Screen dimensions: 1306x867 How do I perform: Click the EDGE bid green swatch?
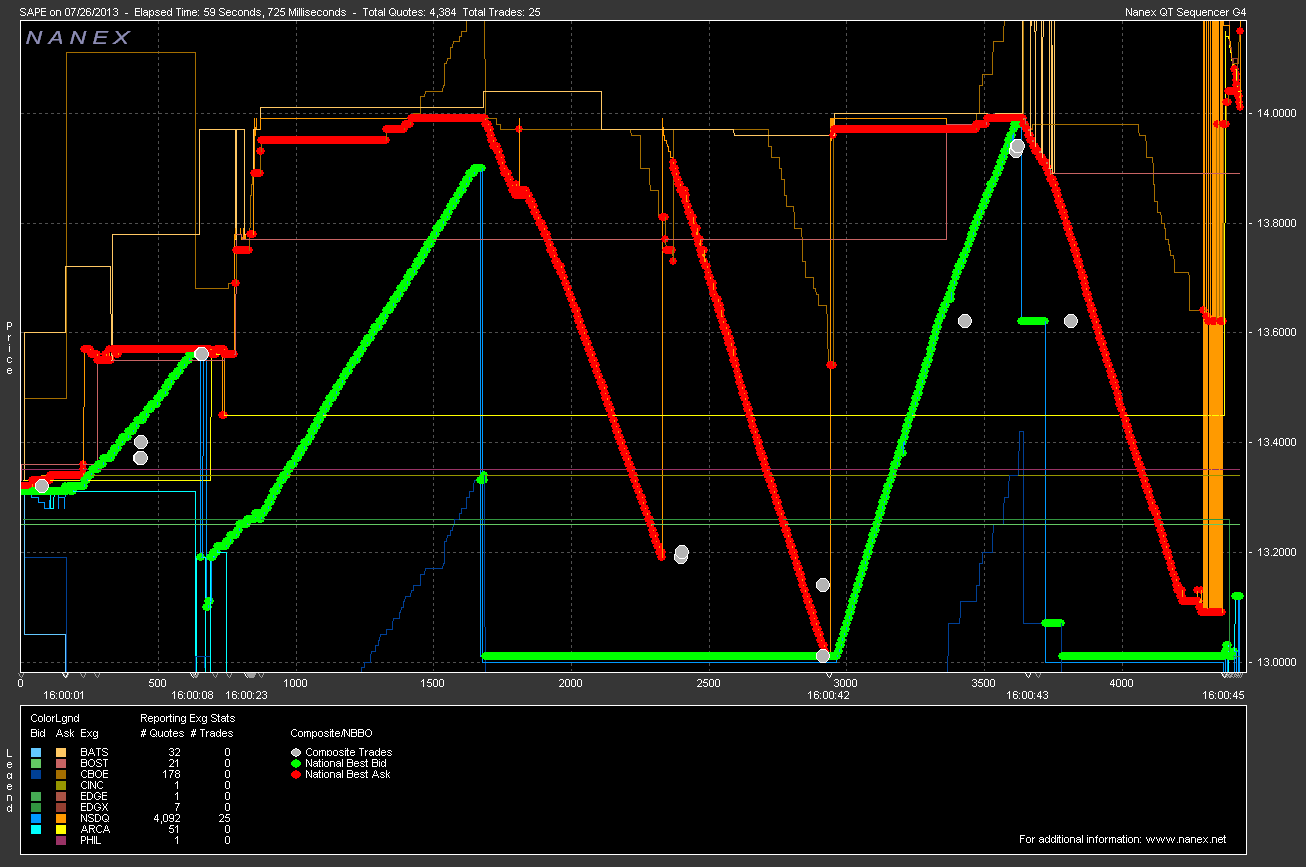click(36, 796)
